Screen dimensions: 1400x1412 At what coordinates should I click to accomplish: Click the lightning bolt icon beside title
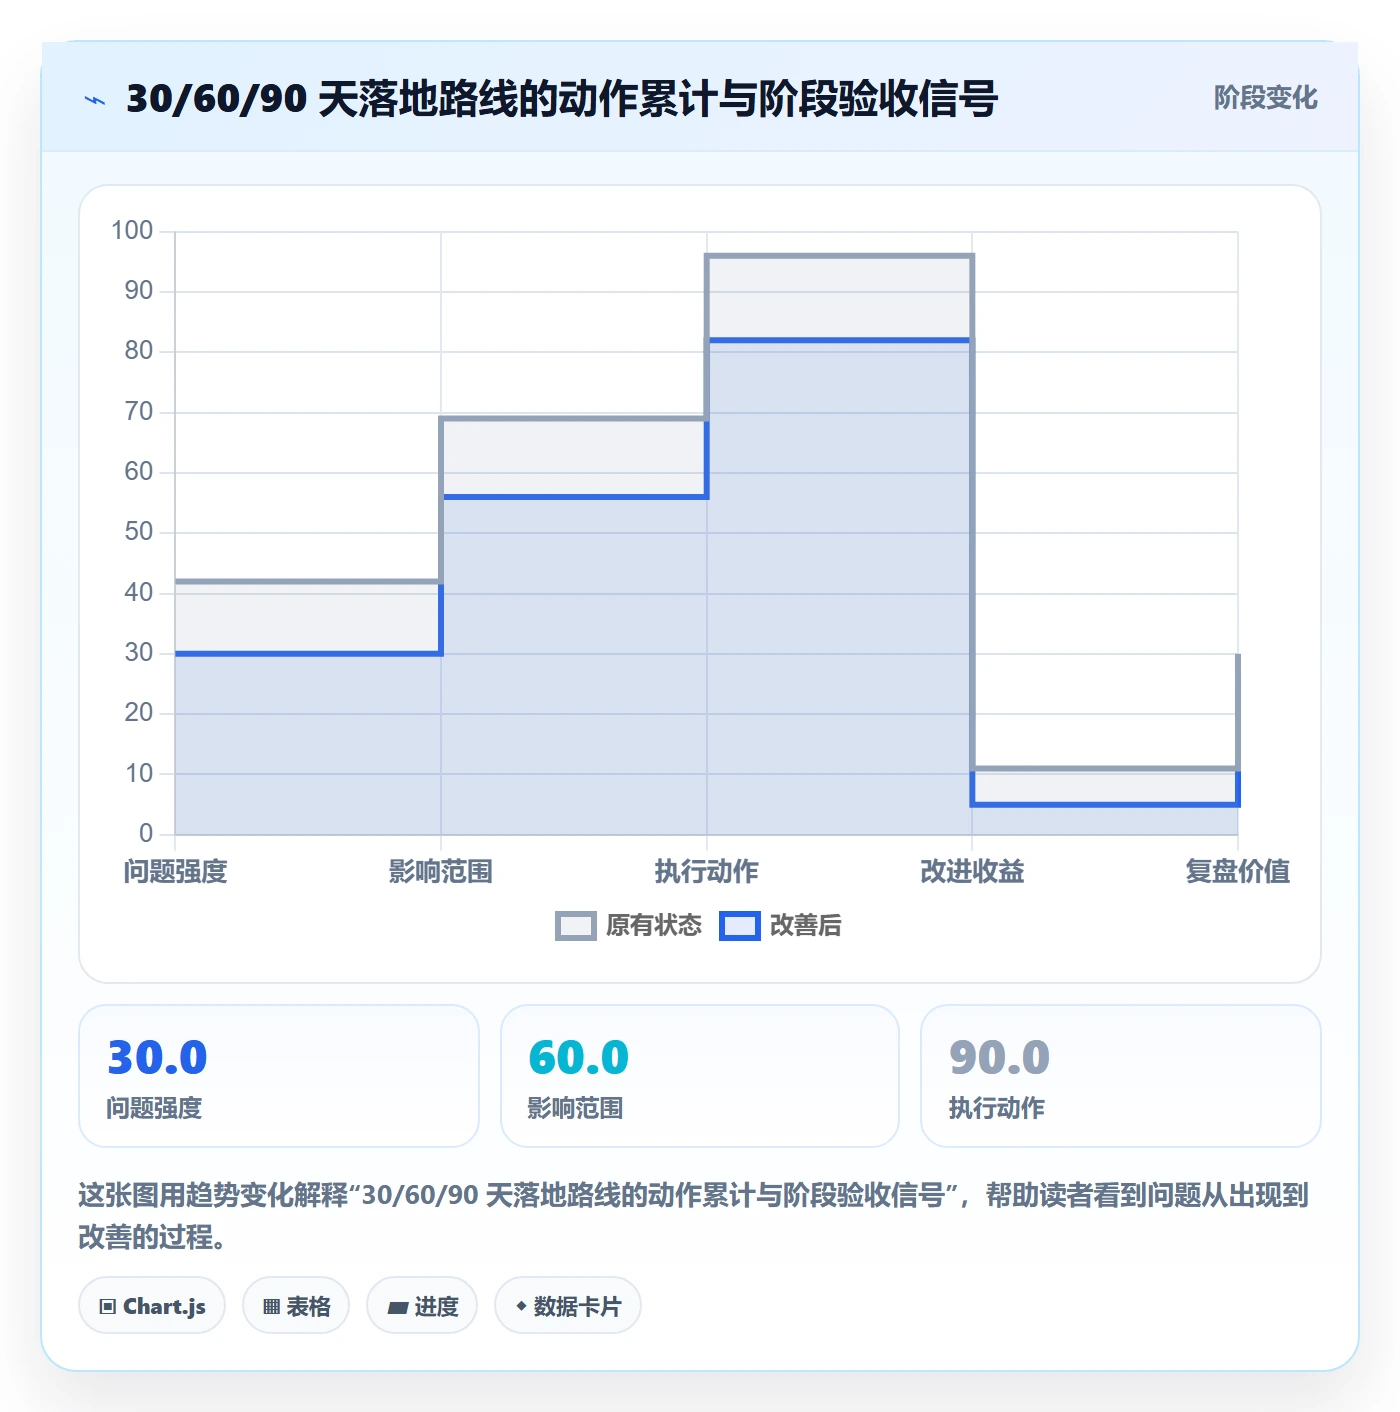[x=95, y=100]
